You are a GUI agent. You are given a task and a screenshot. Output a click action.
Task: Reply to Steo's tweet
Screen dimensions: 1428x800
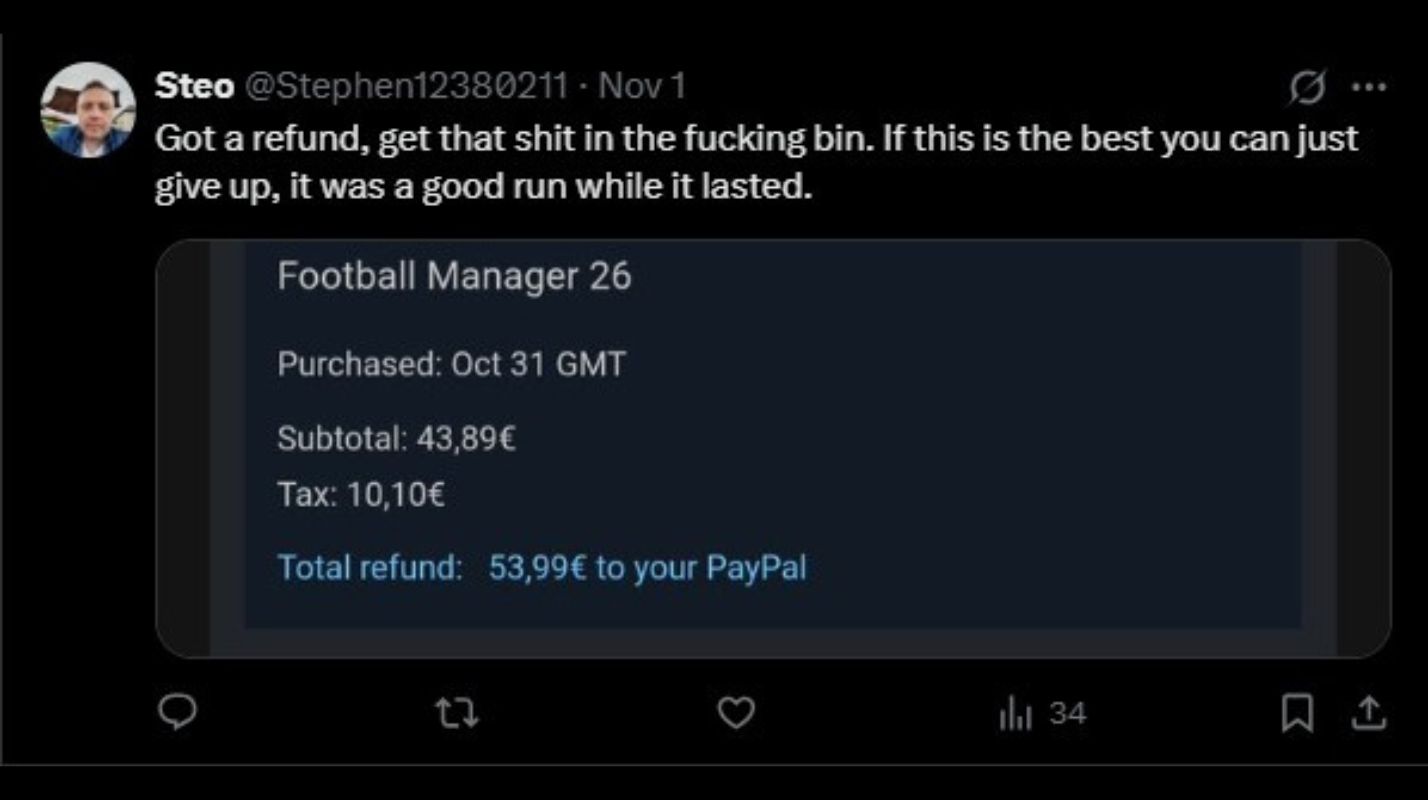[x=177, y=713]
